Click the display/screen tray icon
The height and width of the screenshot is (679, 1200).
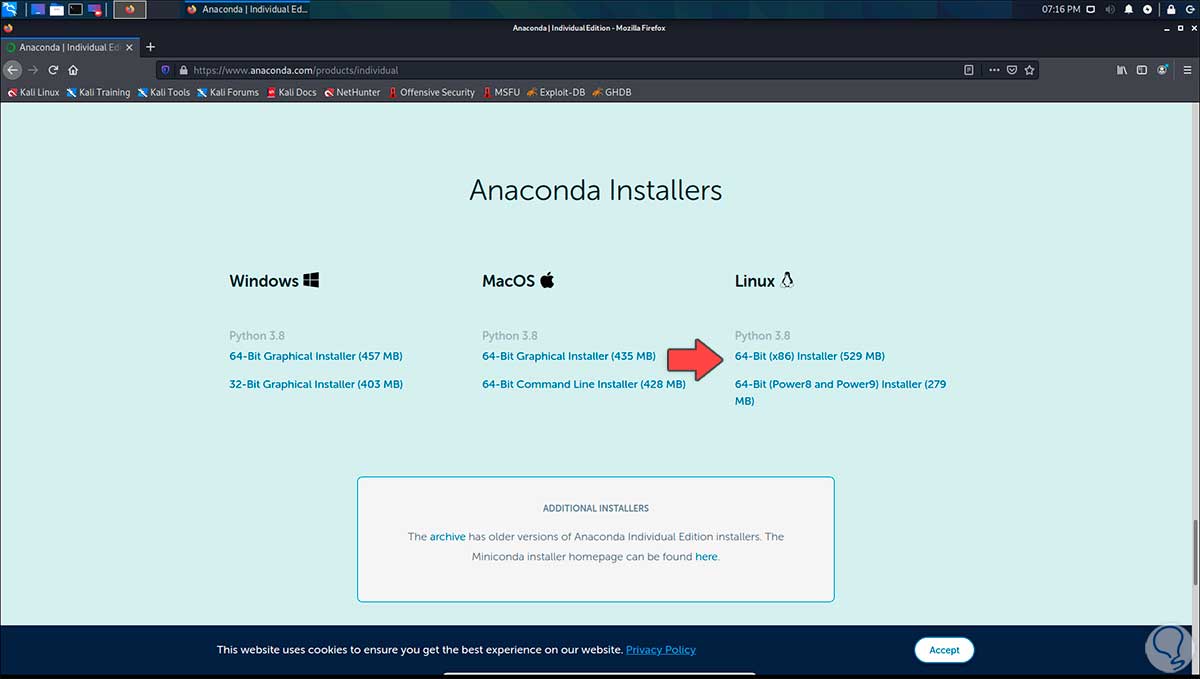coord(1089,9)
